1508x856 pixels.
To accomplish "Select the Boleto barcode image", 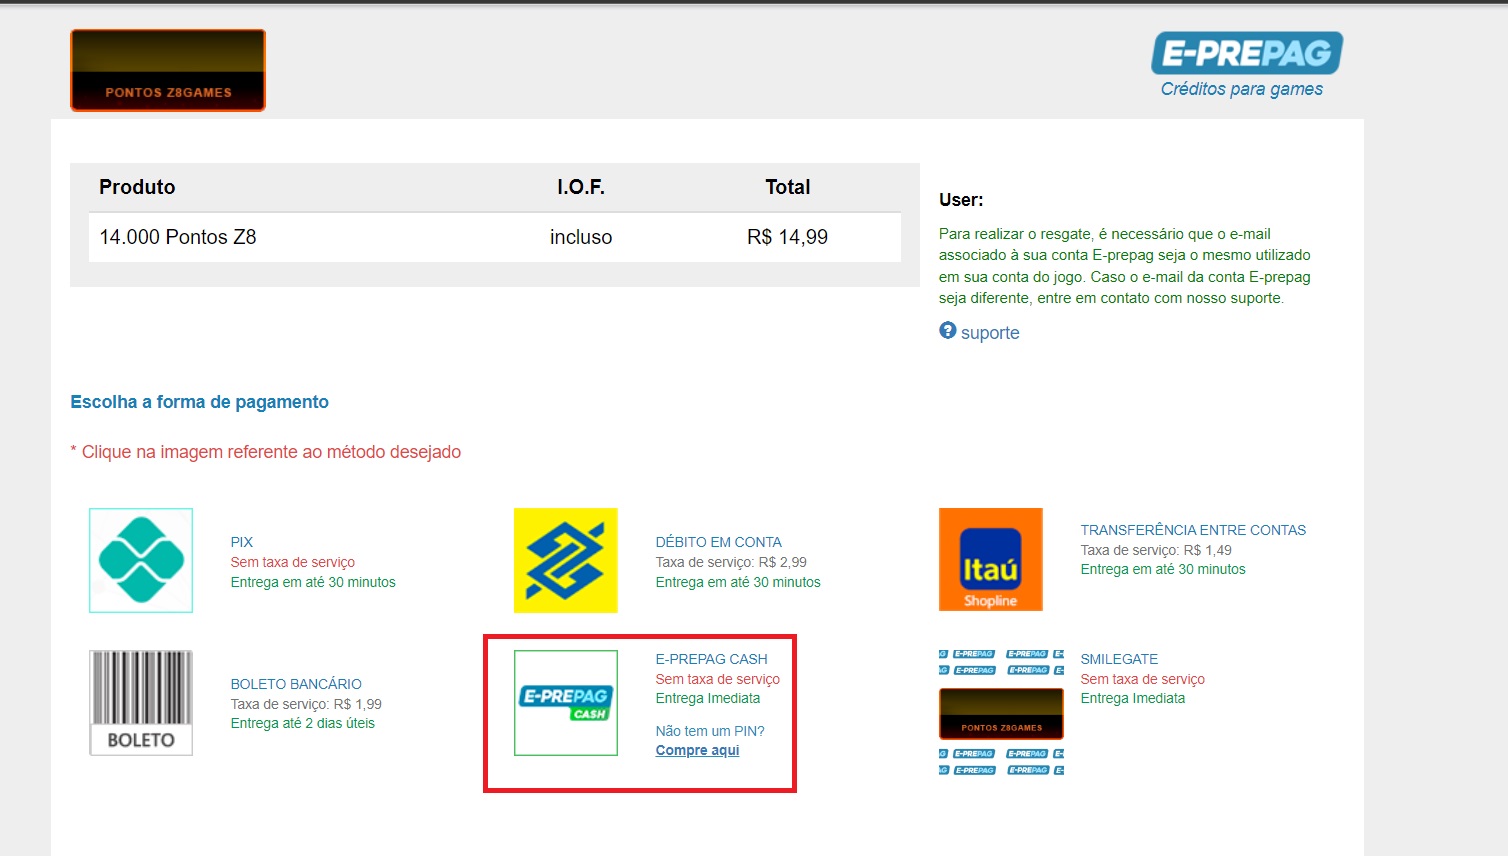I will (x=141, y=703).
